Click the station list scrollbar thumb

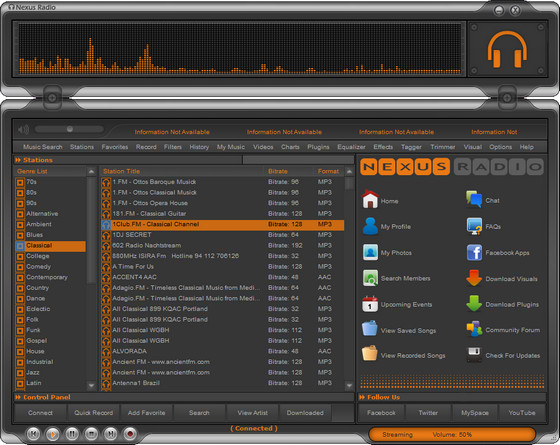point(349,184)
